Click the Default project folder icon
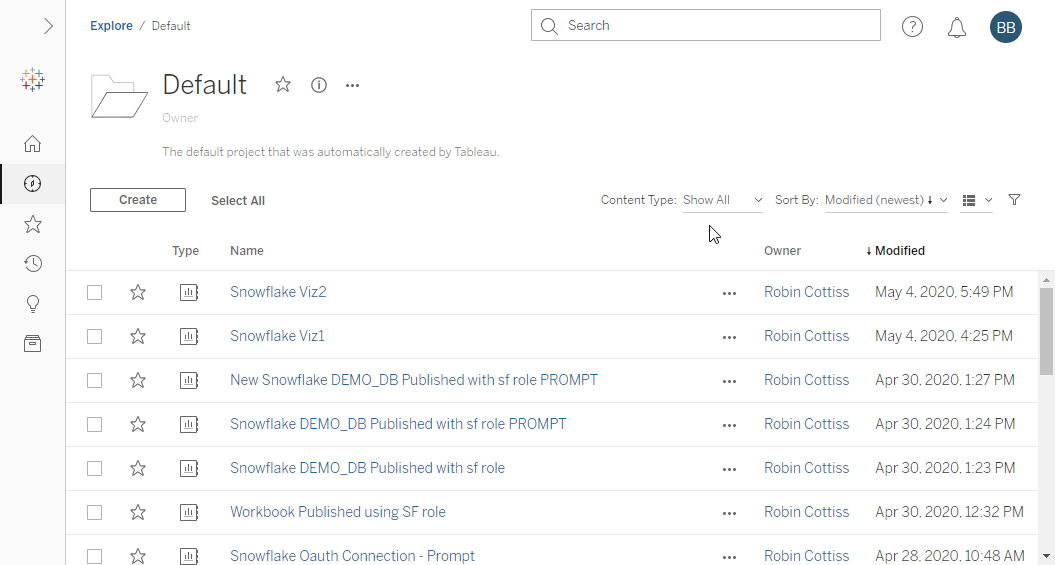 pos(119,96)
